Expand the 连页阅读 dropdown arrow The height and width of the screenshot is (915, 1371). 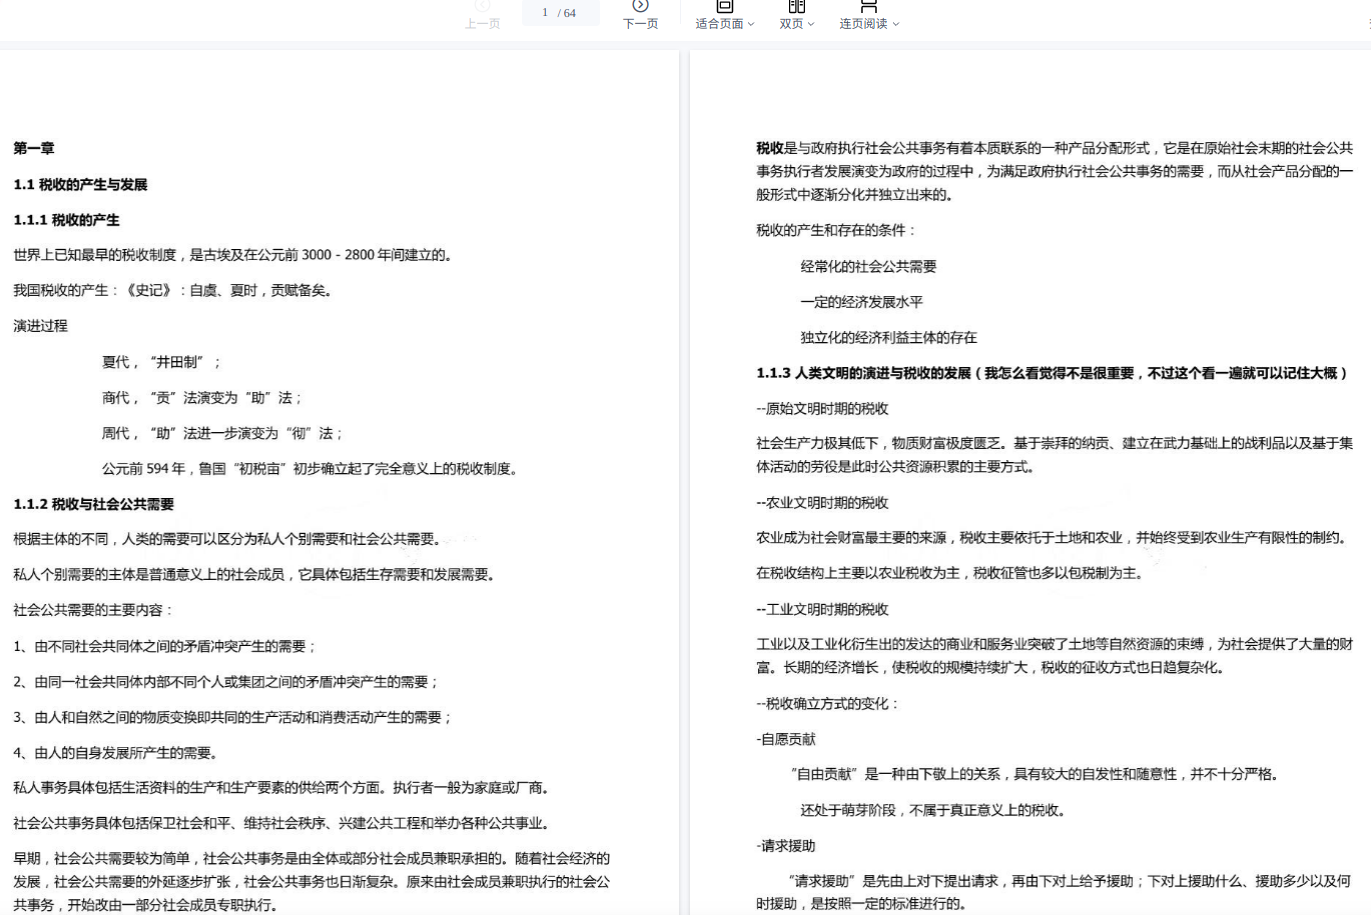click(896, 24)
